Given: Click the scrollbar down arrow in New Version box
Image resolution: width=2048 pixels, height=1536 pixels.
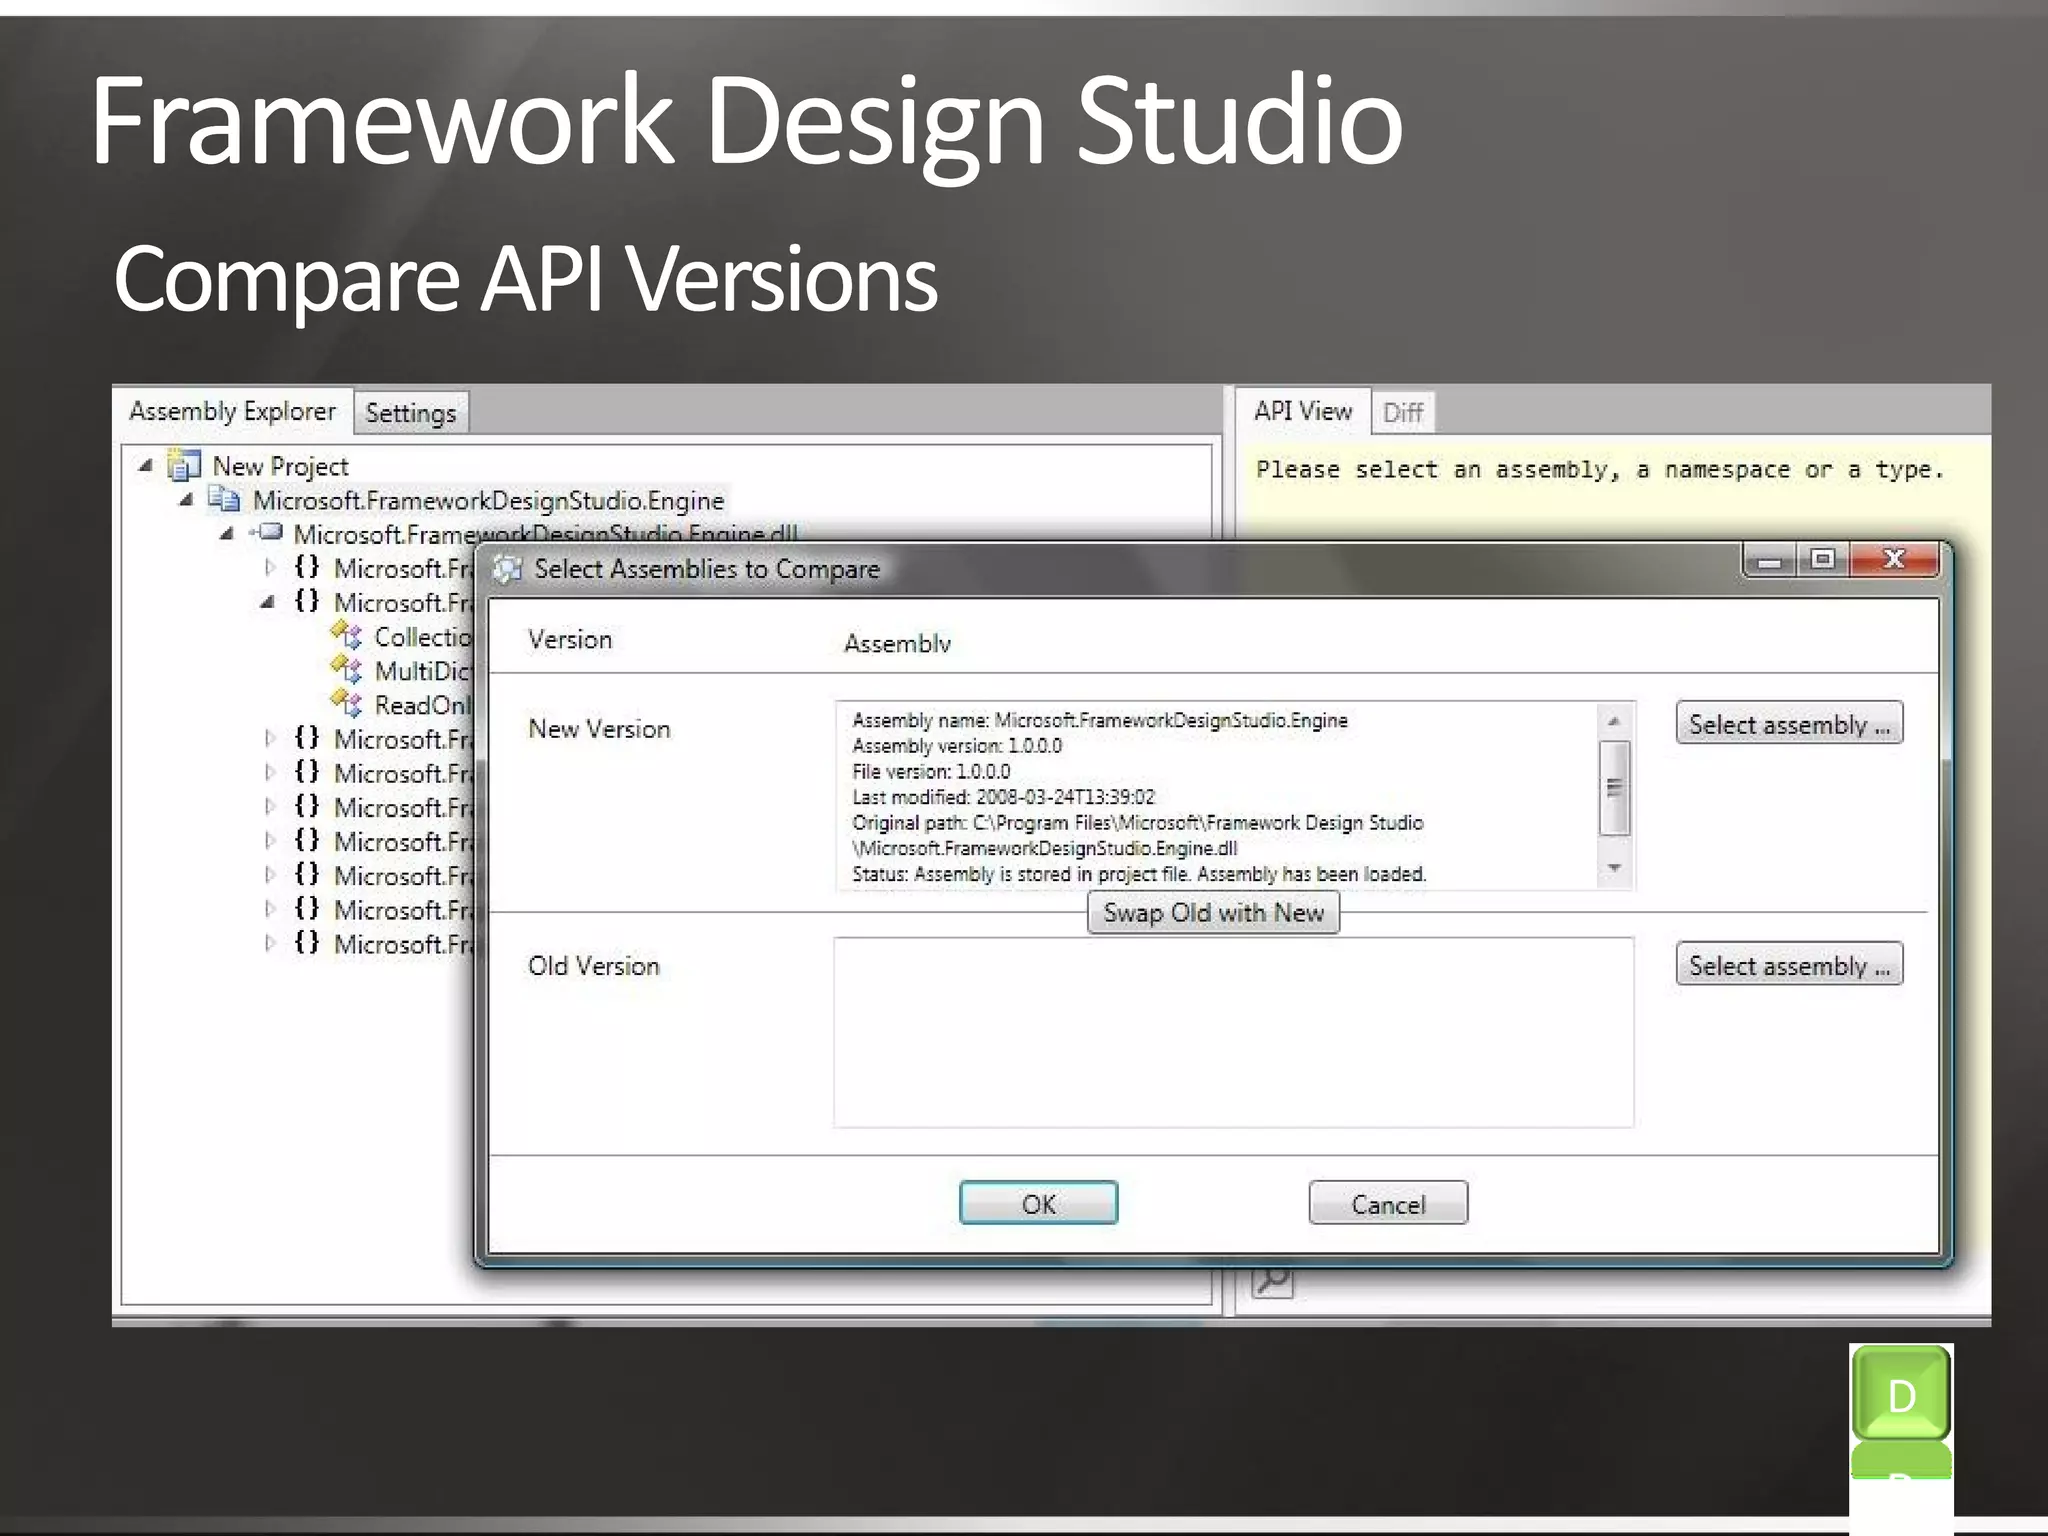Looking at the screenshot, I should click(1614, 868).
